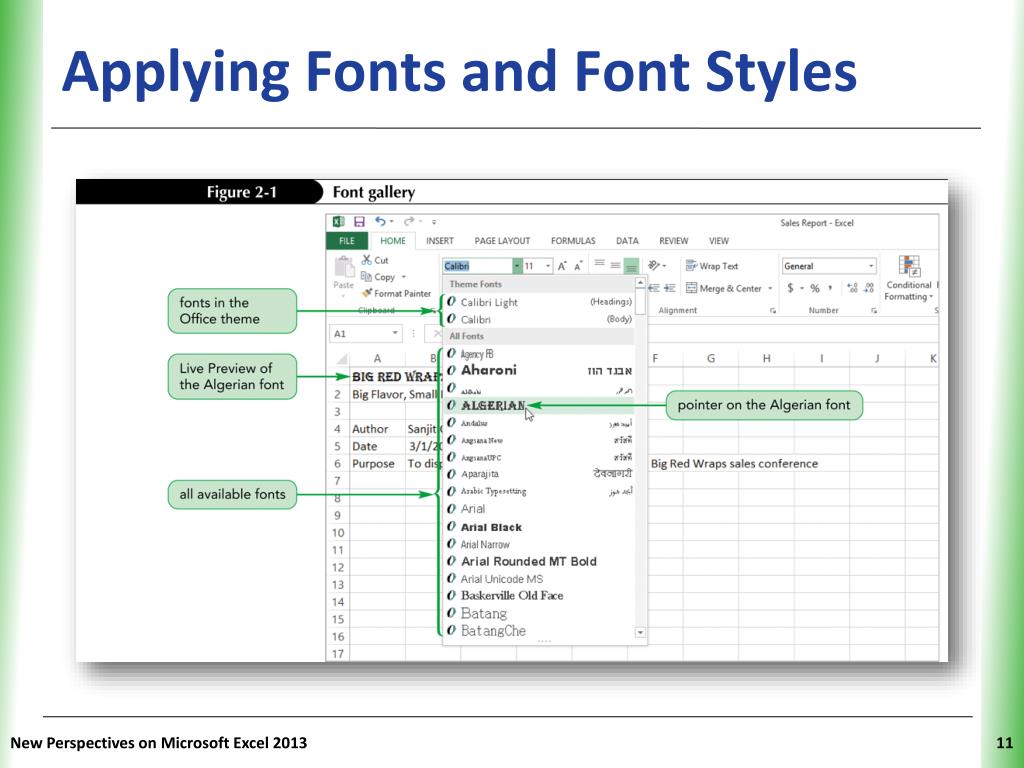1024x768 pixels.
Task: Switch to the DATA tab
Action: click(627, 241)
